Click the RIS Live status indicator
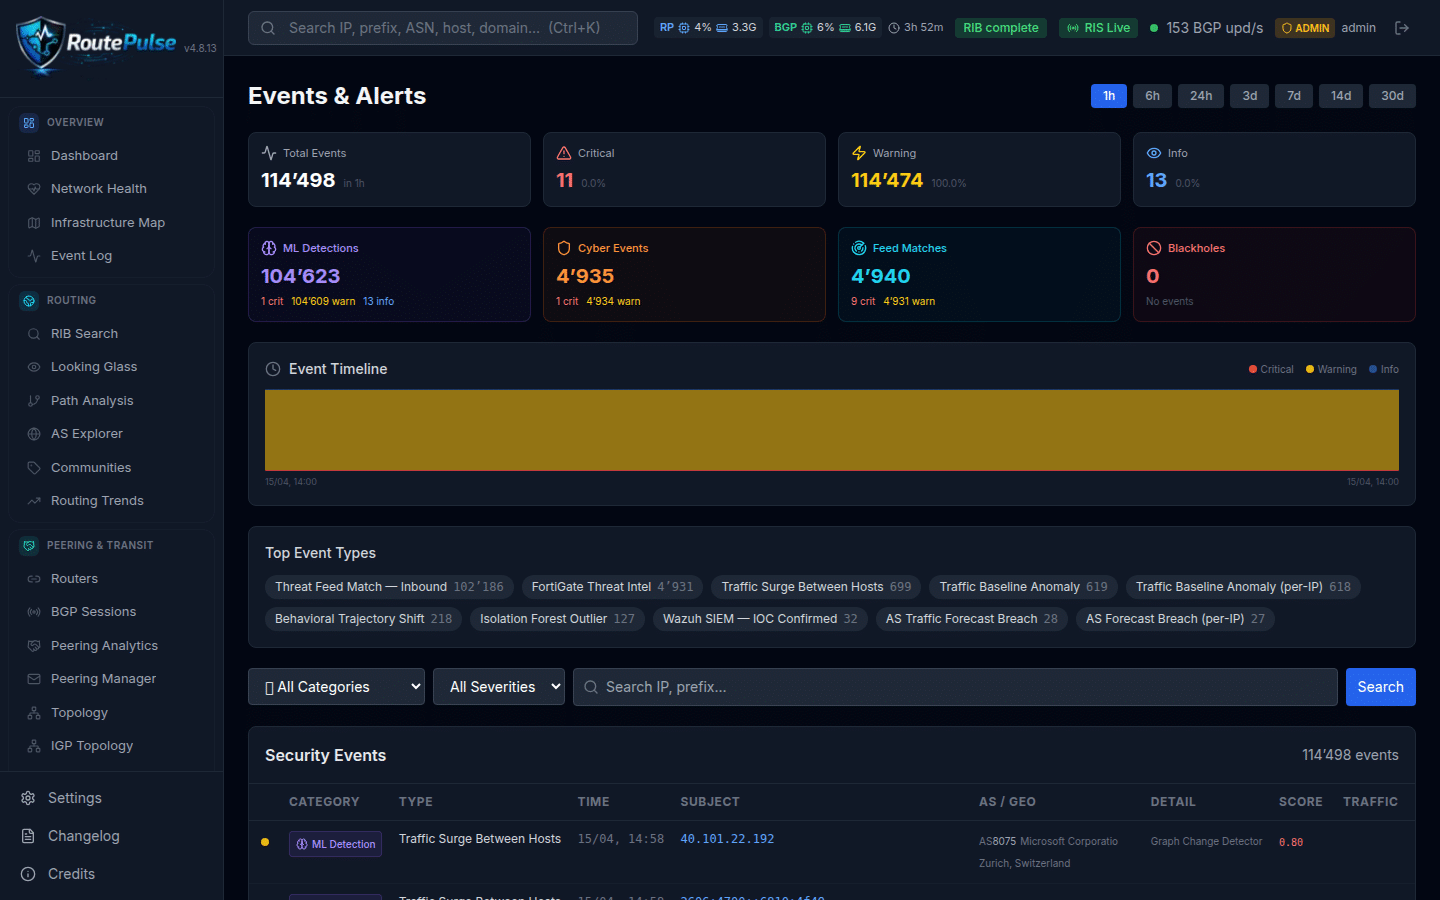1440x900 pixels. [x=1098, y=27]
